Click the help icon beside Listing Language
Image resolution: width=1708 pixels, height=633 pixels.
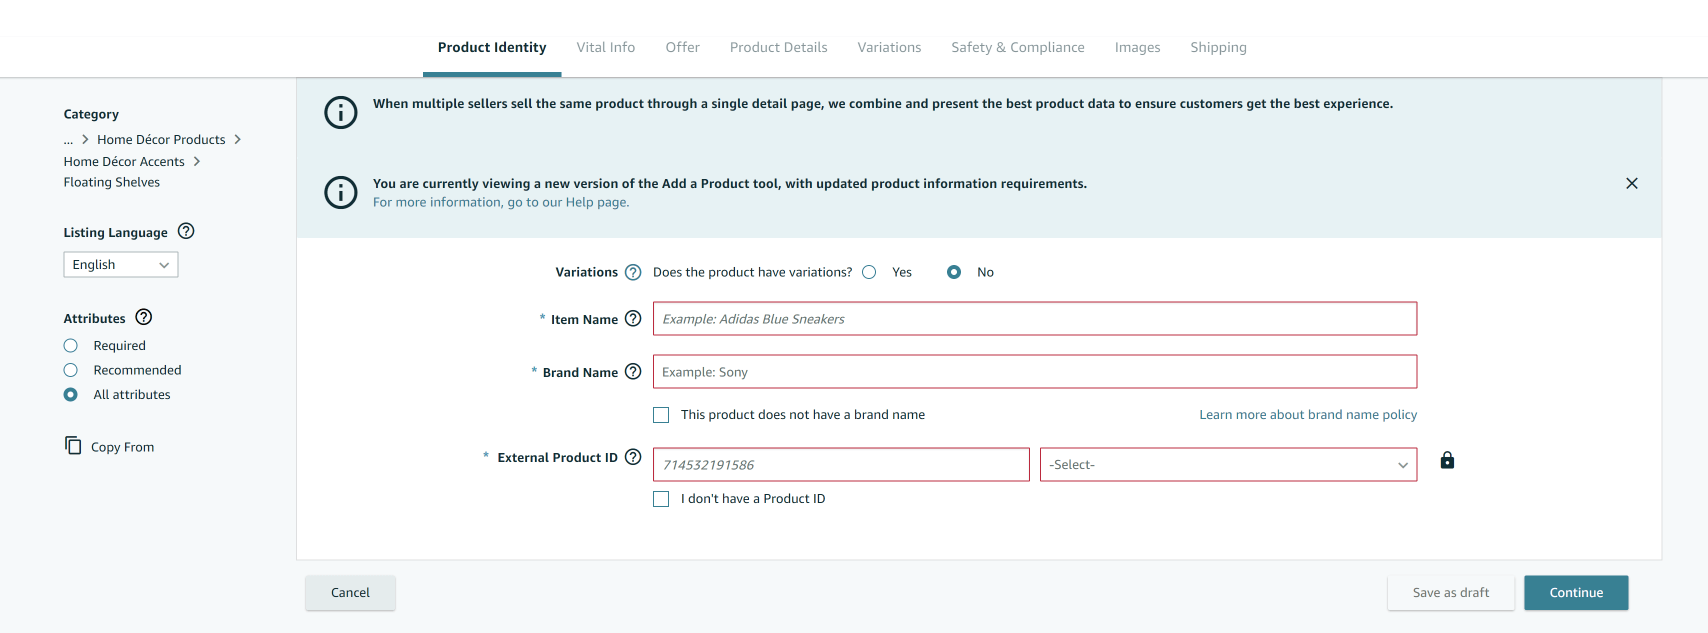pyautogui.click(x=186, y=231)
